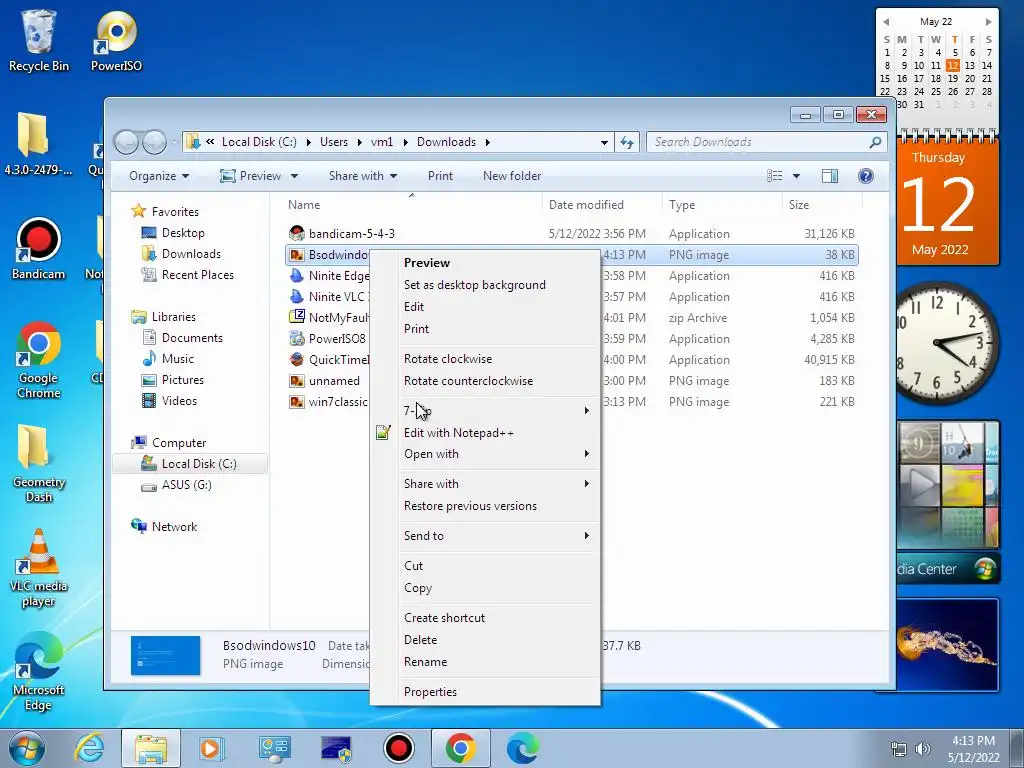The image size is (1024, 768).
Task: Open Internet Explorer from the taskbar
Action: point(89,748)
